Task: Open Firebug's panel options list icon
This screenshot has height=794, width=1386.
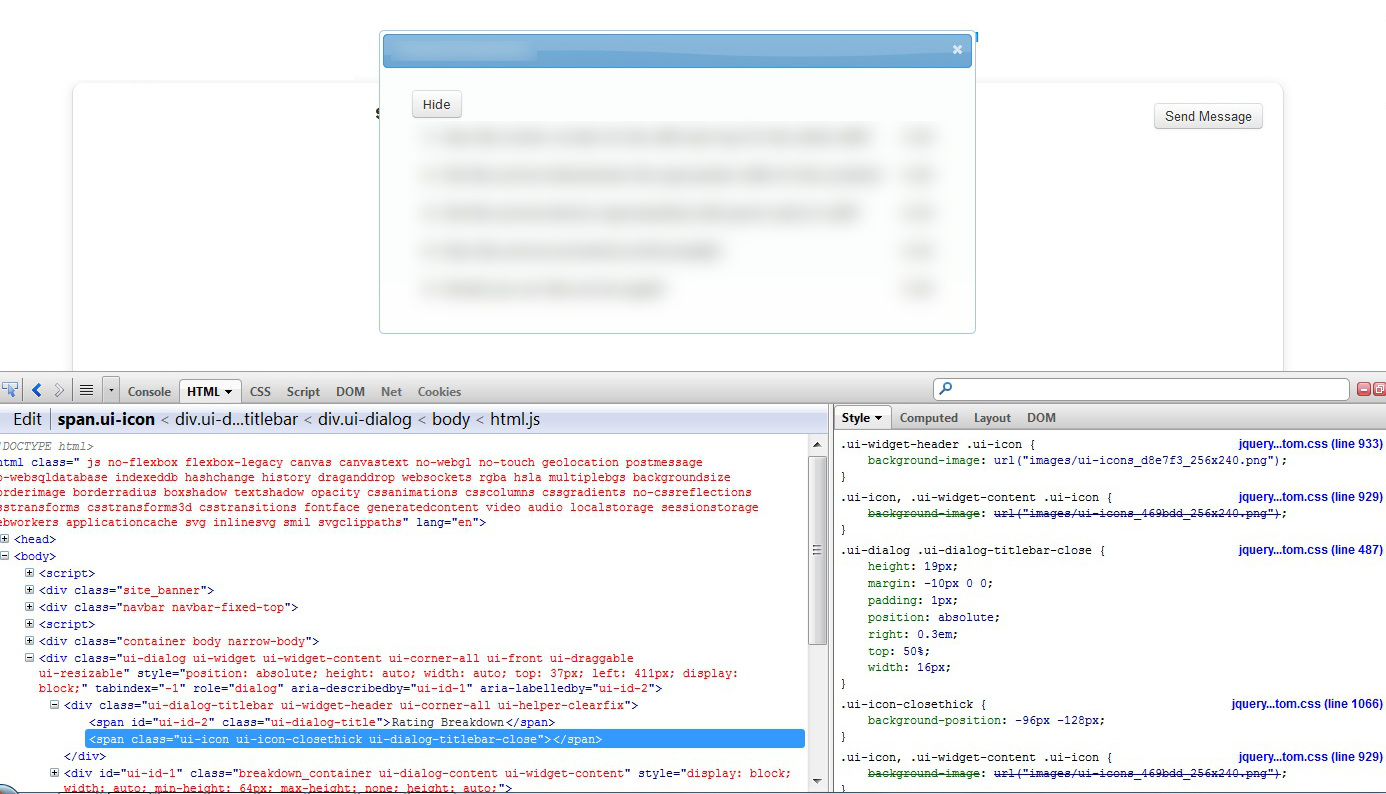Action: [x=85, y=391]
